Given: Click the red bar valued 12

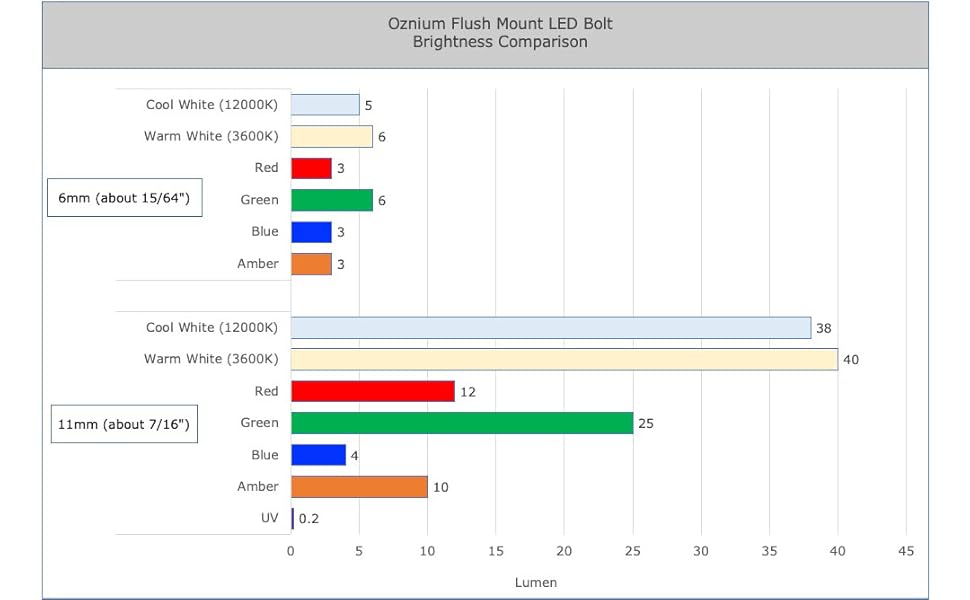Looking at the screenshot, I should click(372, 391).
